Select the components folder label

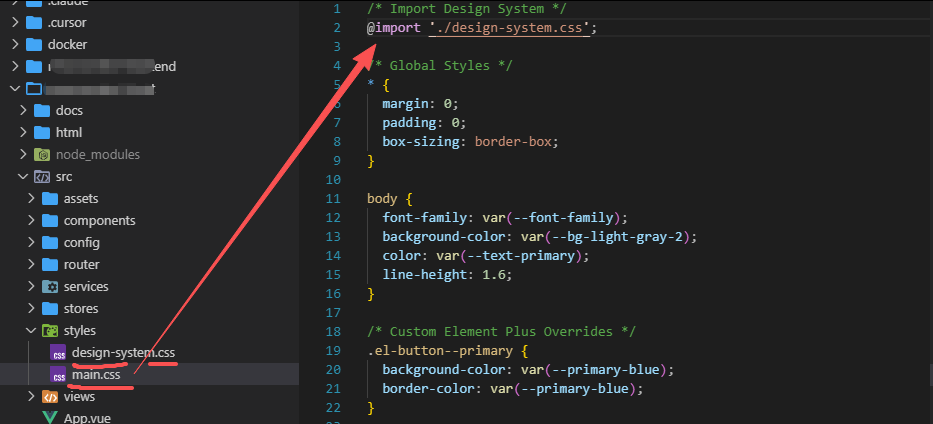(99, 221)
